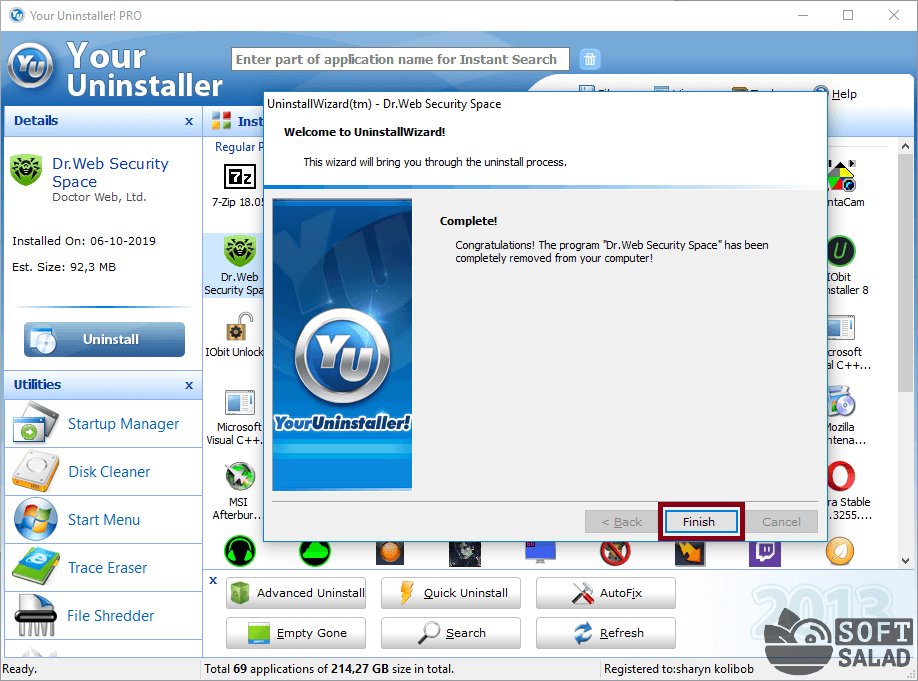Click the Finish button in the wizard
Viewport: 918px width, 681px height.
(699, 522)
